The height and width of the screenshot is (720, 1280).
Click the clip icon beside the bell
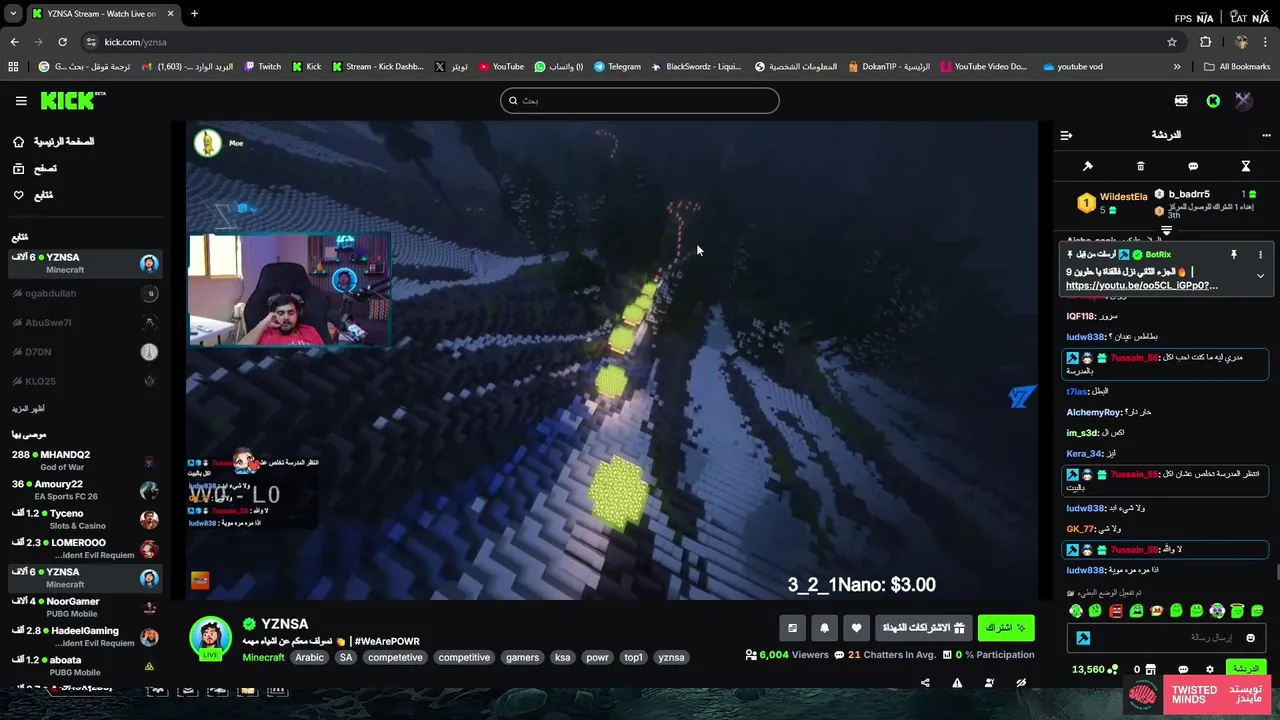point(792,628)
